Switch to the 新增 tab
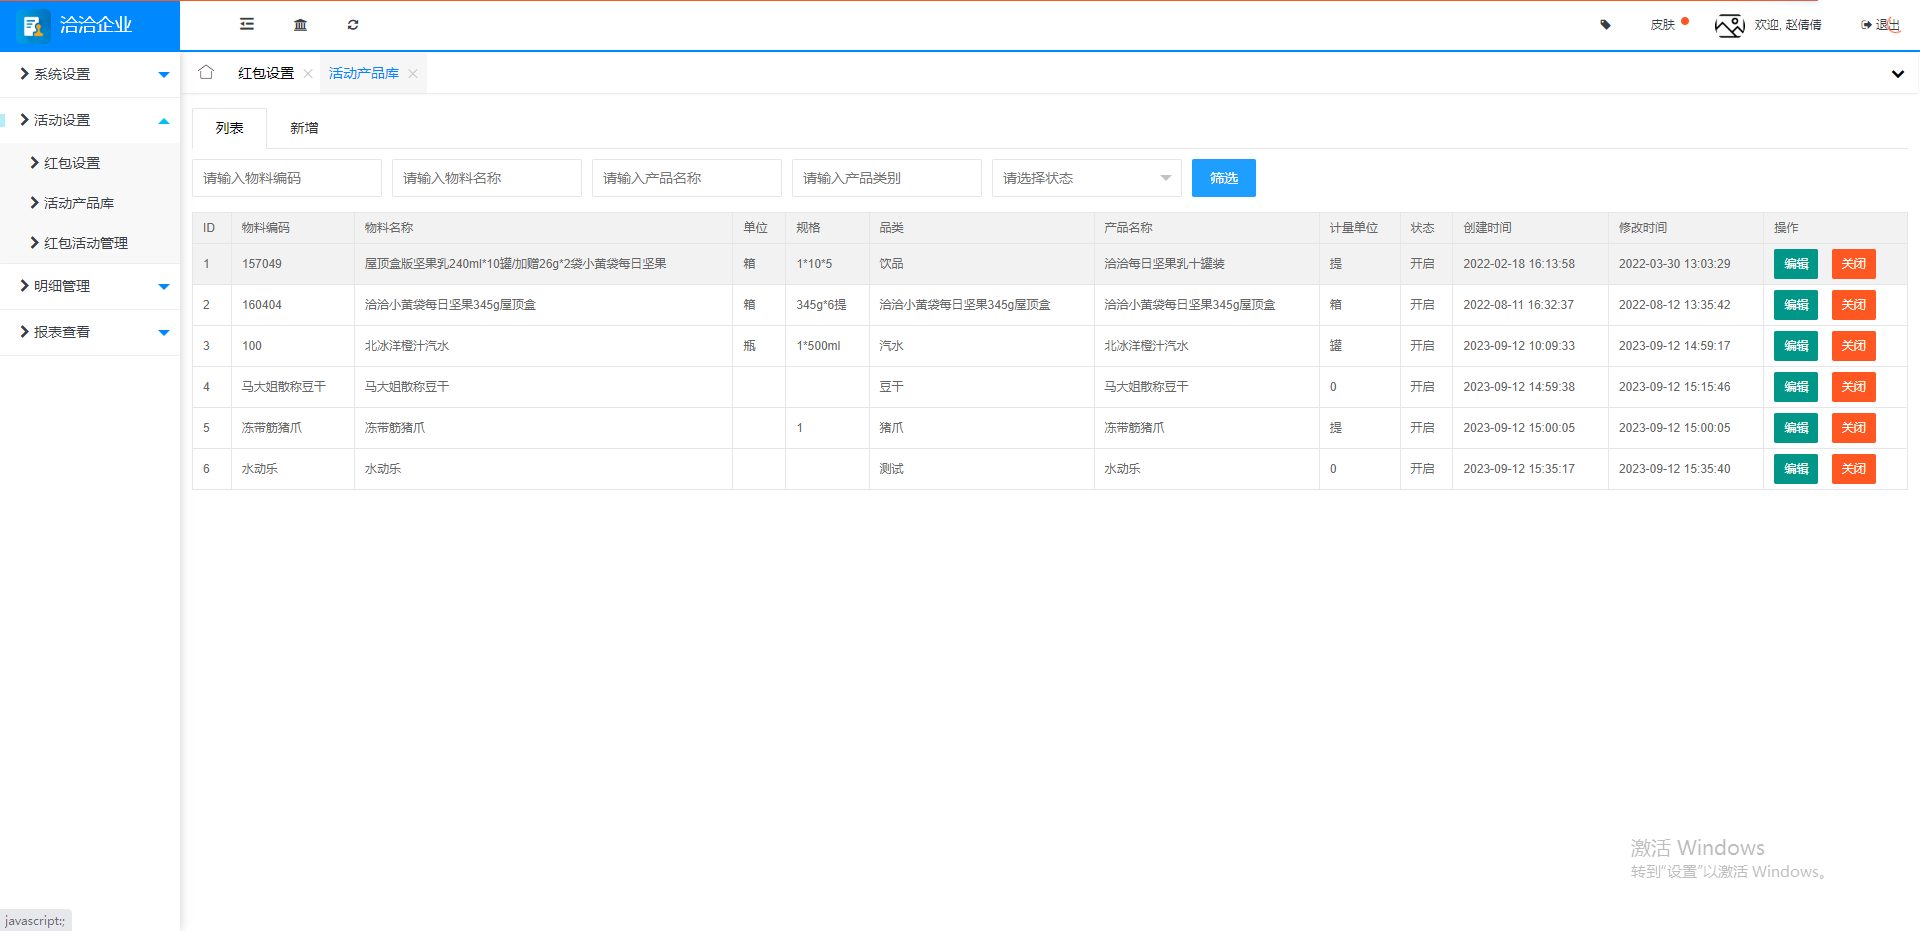The width and height of the screenshot is (1920, 931). [304, 127]
